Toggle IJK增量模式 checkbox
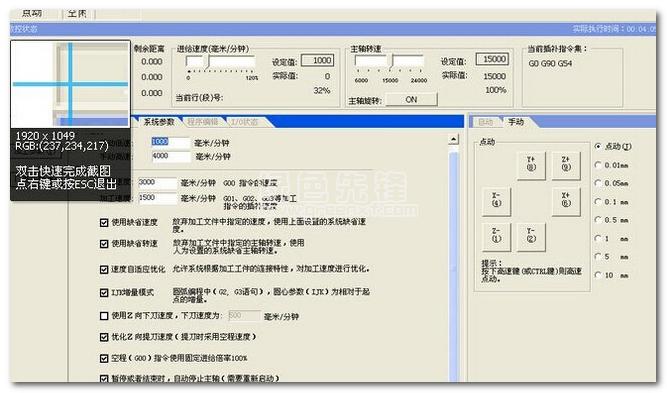 [x=104, y=293]
